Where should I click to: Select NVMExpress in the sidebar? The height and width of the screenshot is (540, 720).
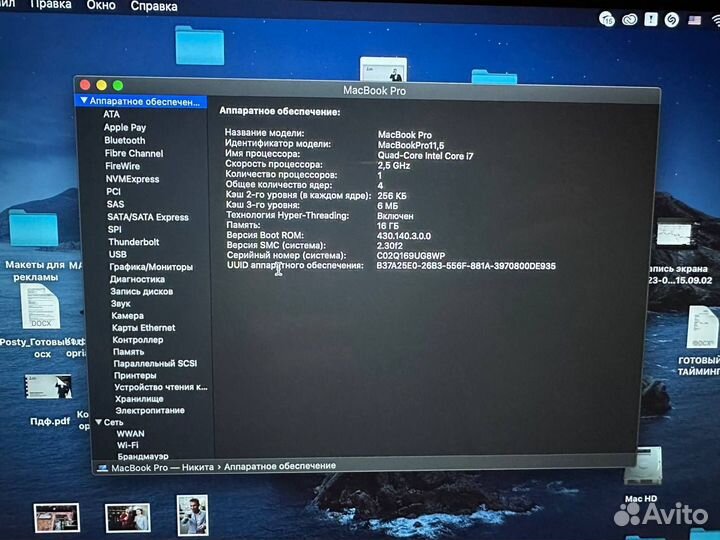coord(132,179)
